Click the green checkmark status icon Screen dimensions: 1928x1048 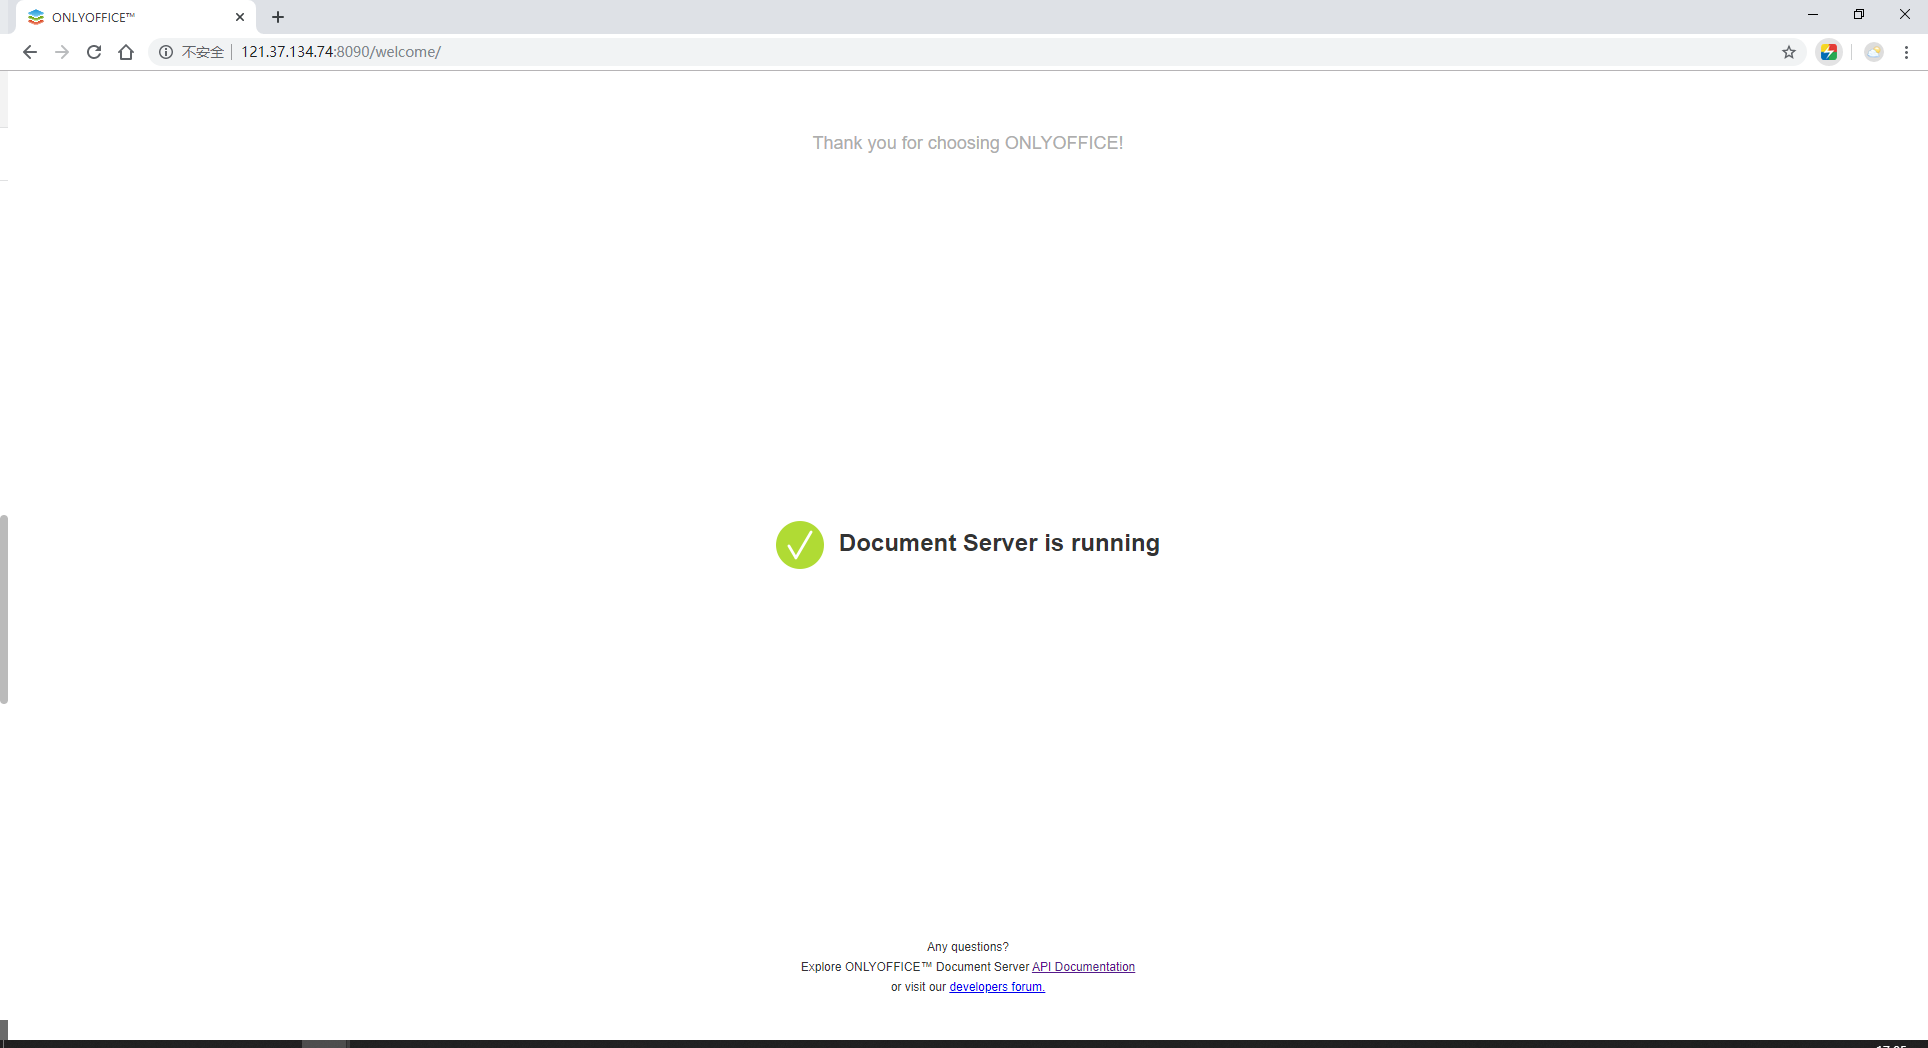point(800,545)
